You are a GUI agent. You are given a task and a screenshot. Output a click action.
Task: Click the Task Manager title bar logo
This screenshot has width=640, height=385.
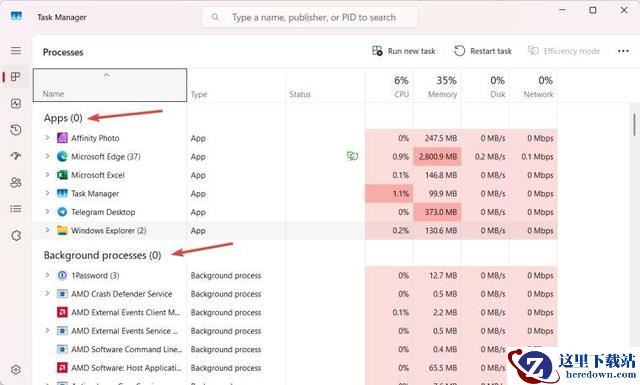(16, 16)
